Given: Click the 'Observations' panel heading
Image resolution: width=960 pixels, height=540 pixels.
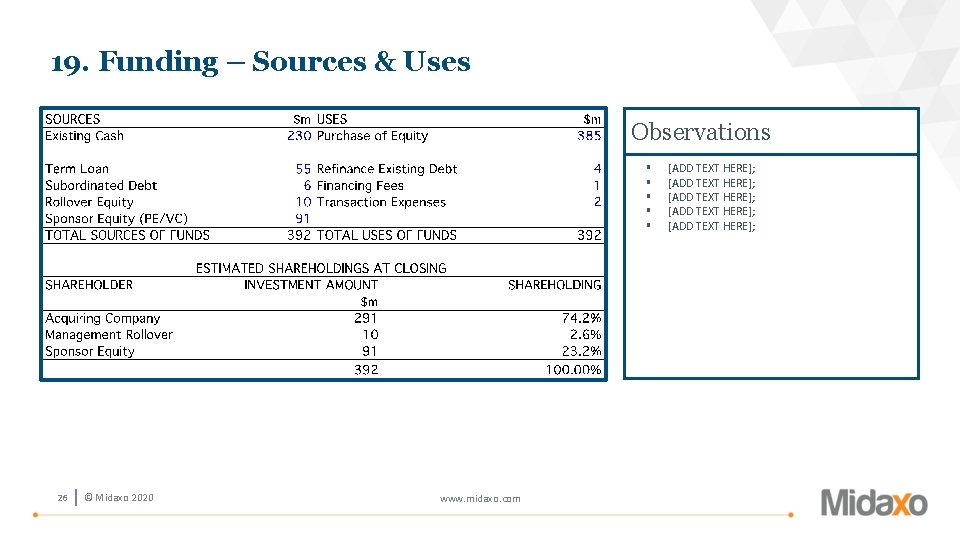Looking at the screenshot, I should [x=700, y=132].
